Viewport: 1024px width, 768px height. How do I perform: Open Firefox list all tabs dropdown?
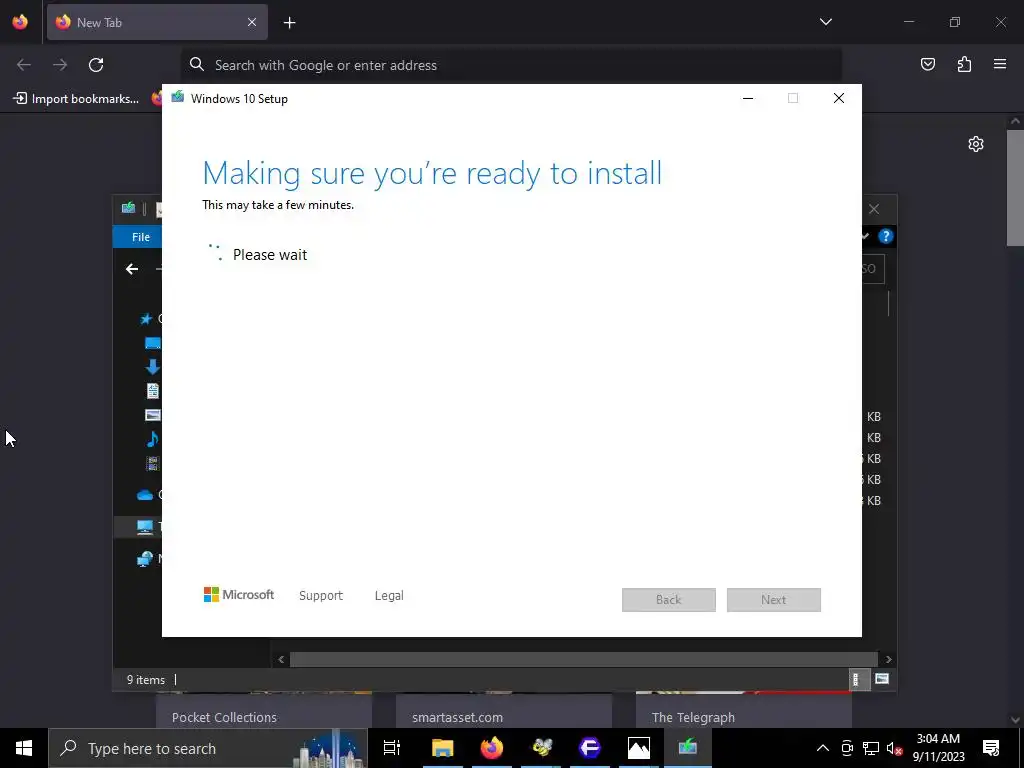coord(825,22)
